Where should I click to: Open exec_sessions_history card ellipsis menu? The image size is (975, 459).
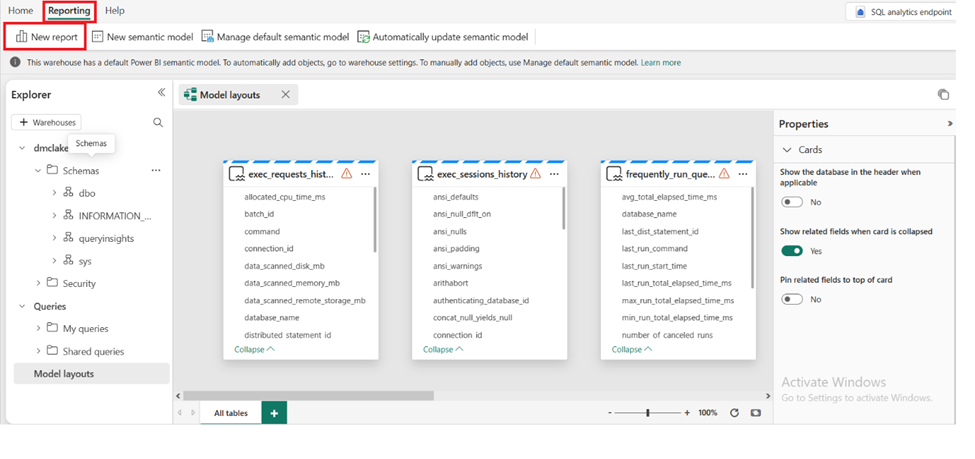click(x=554, y=174)
